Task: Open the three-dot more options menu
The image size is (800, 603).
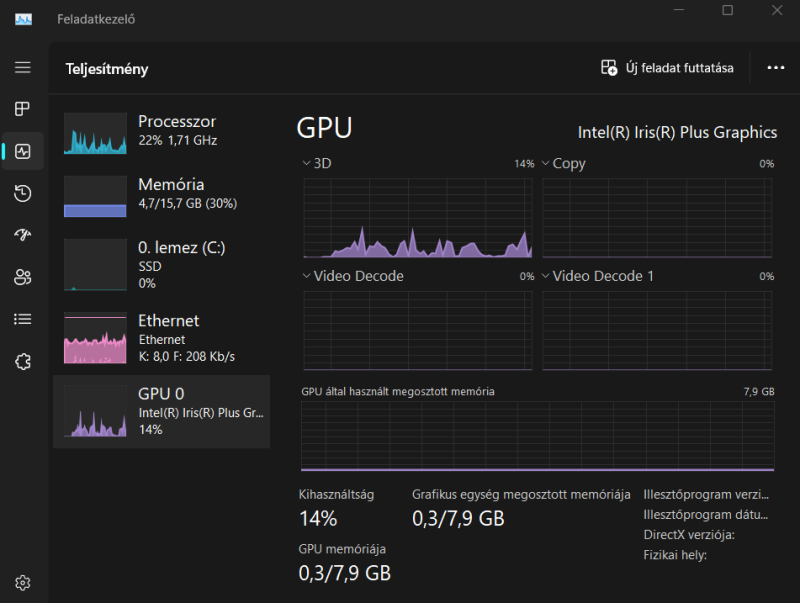Action: coord(776,68)
